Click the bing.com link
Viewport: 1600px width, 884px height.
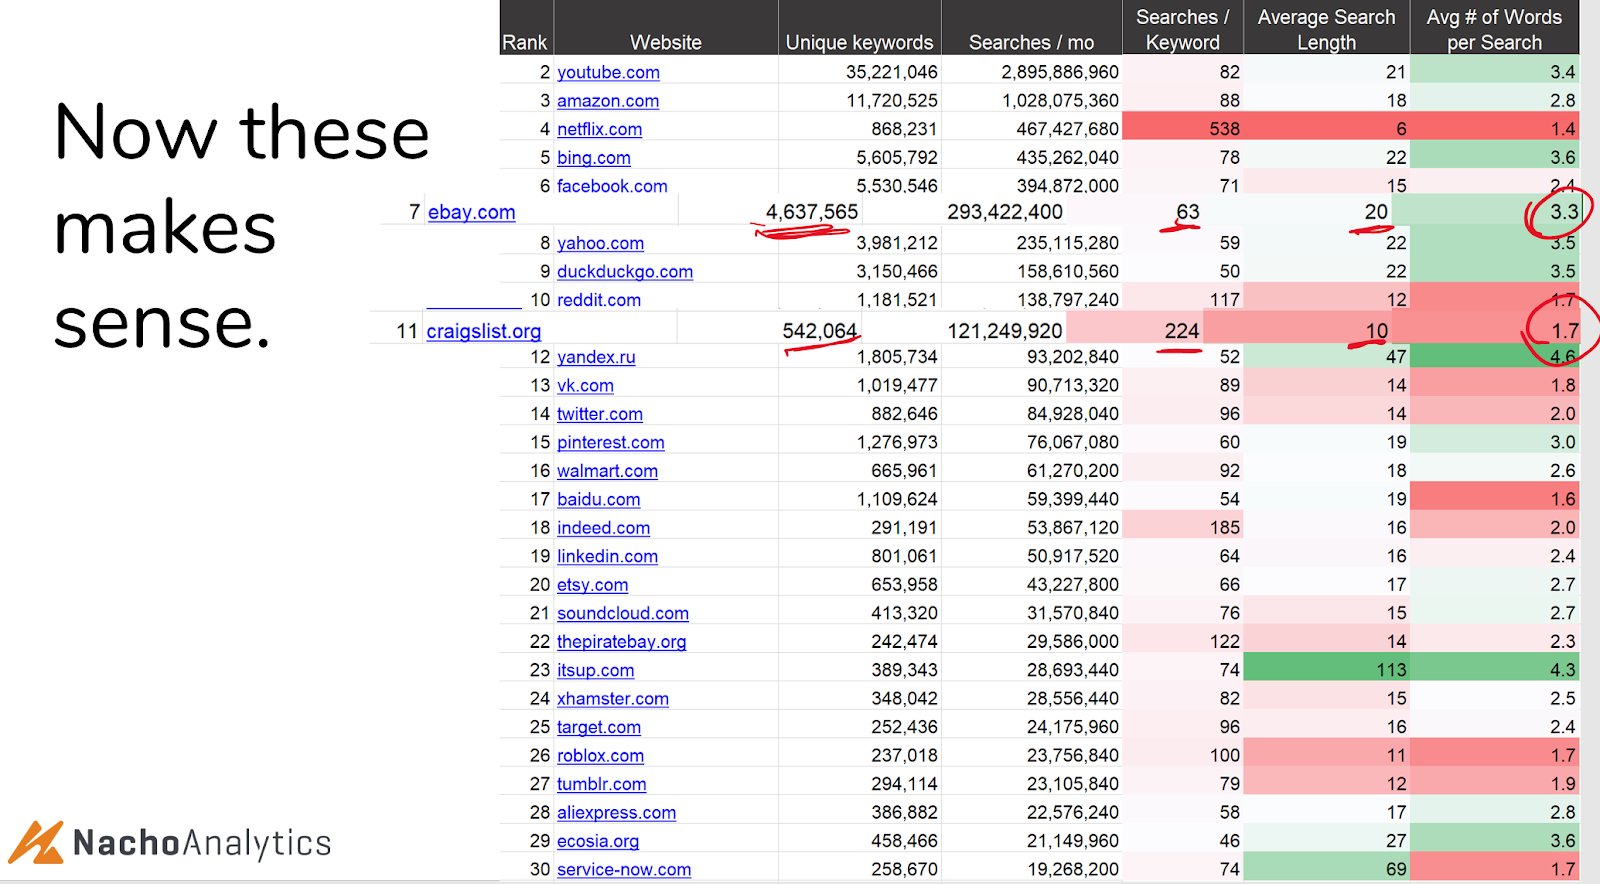click(x=594, y=158)
